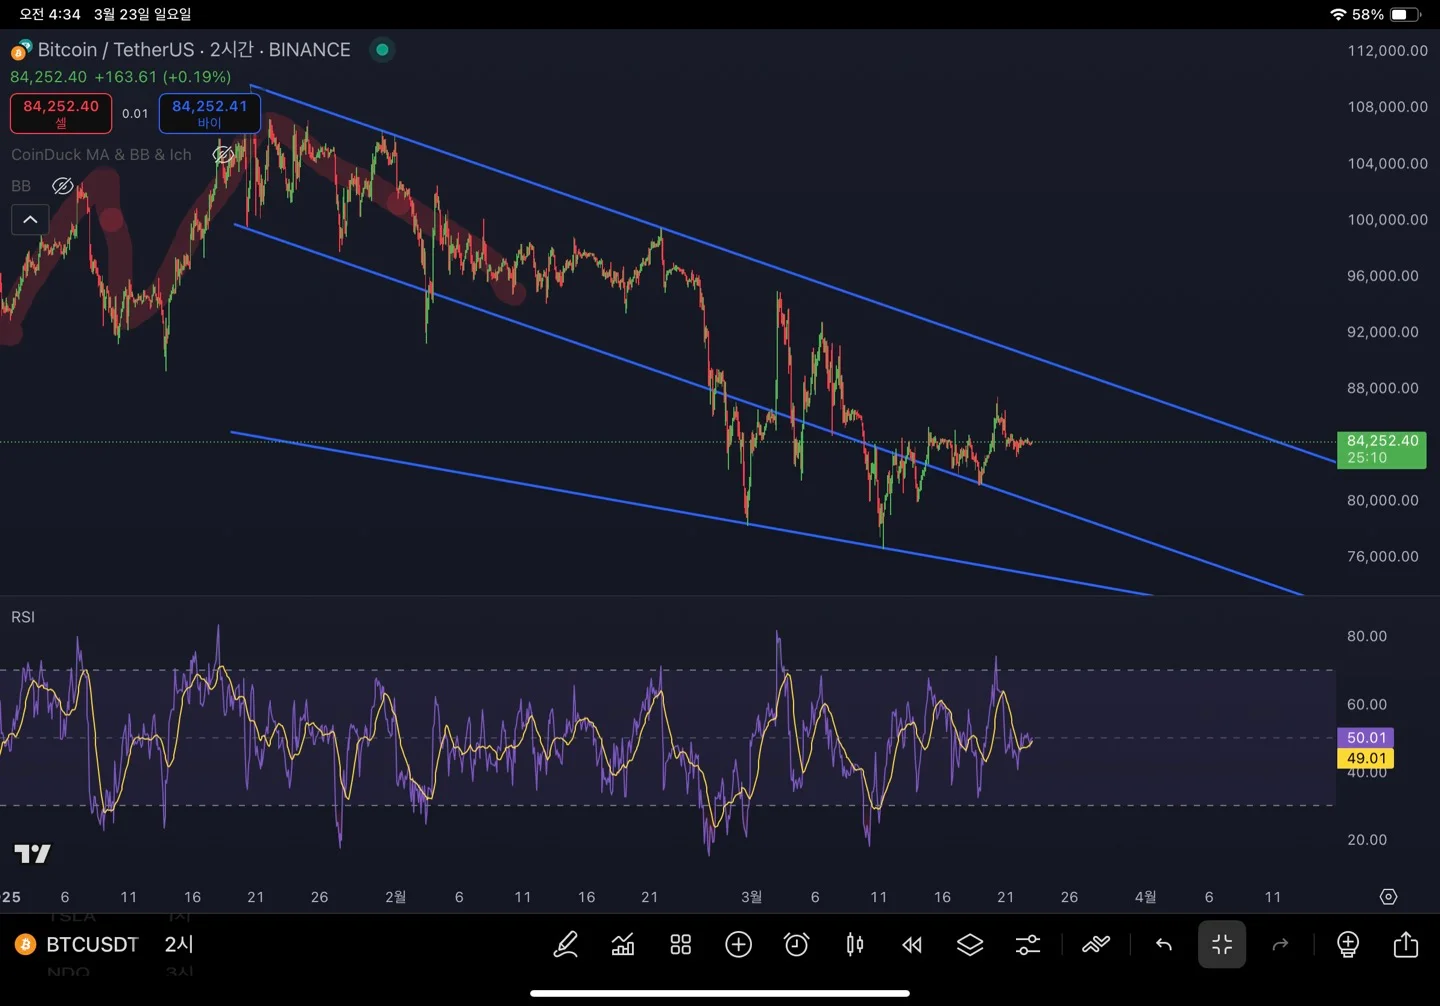Open chart settings sliders icon

1028,944
